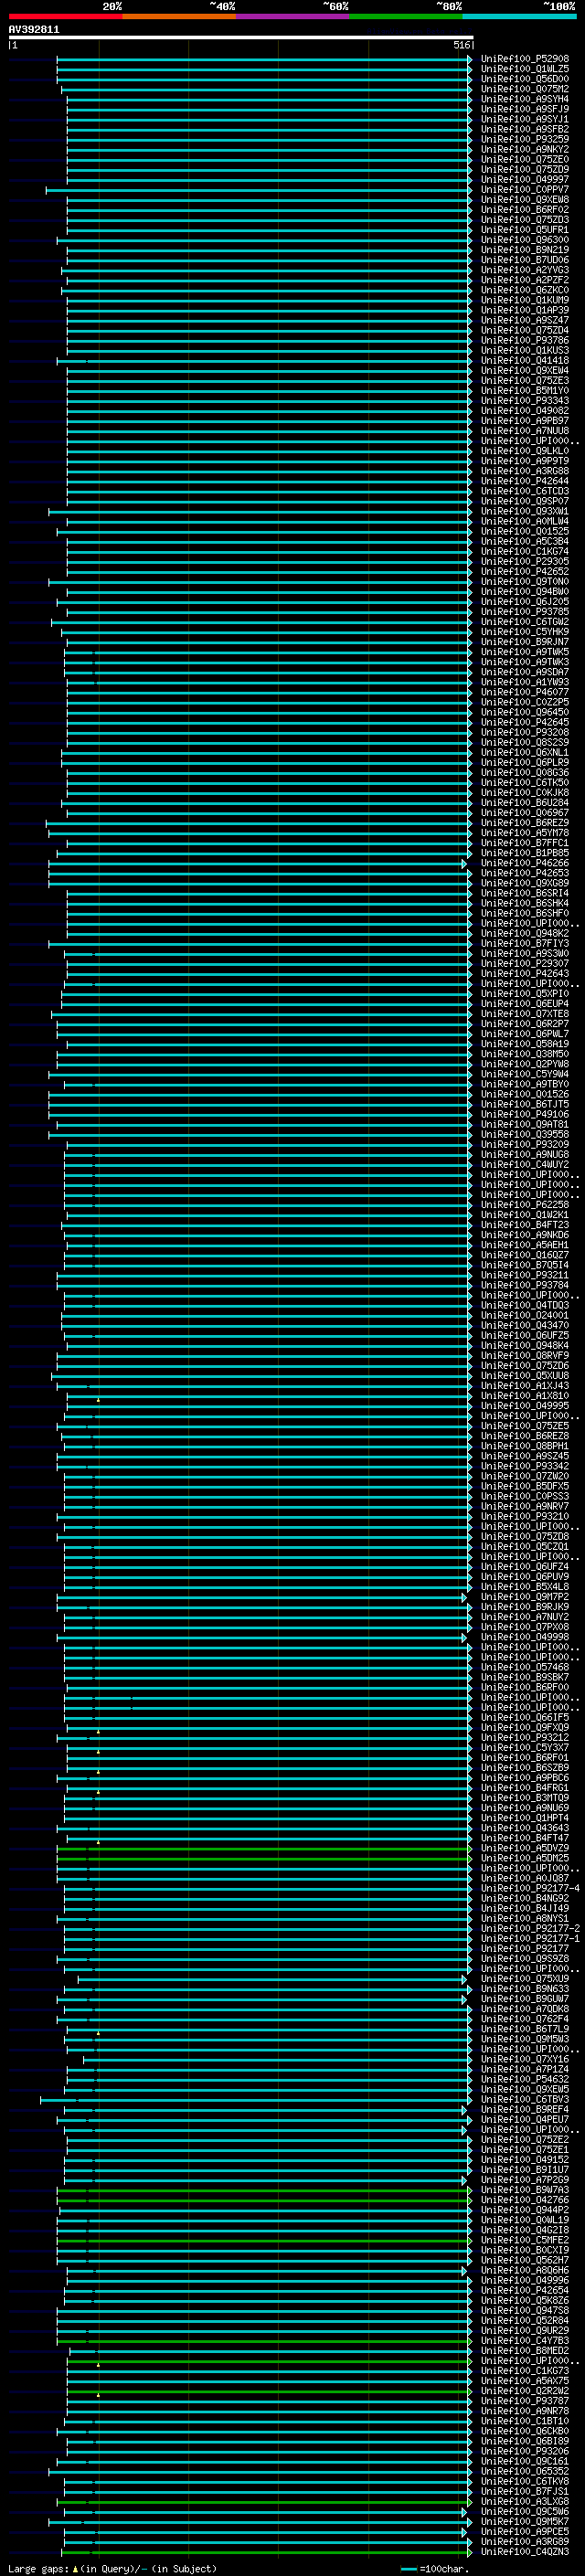Select hit label UniRef100_O57468

(x=525, y=1668)
